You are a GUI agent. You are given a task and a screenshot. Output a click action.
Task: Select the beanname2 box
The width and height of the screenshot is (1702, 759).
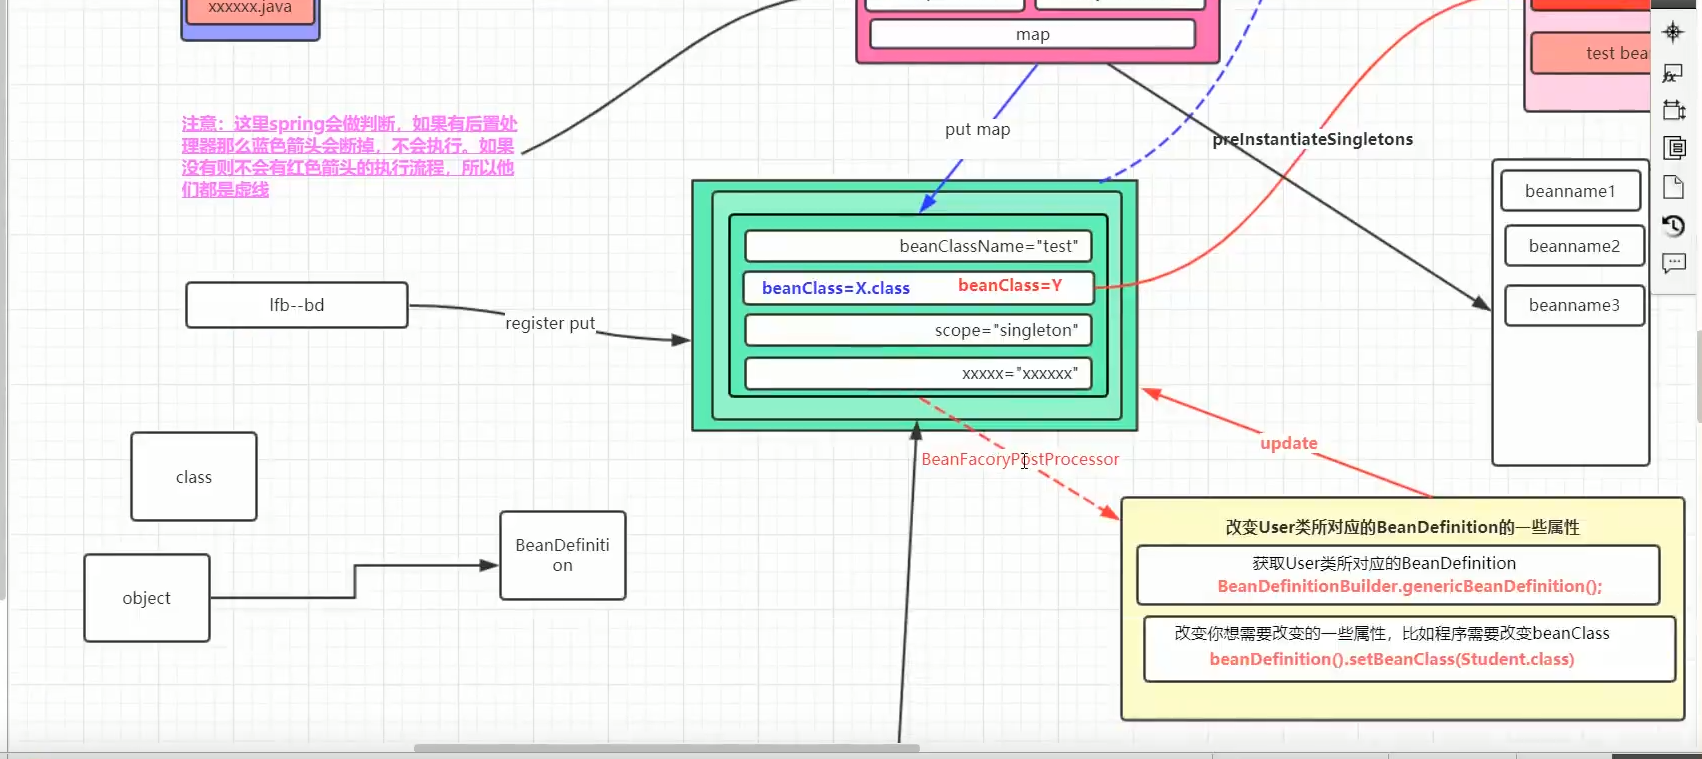[1574, 246]
